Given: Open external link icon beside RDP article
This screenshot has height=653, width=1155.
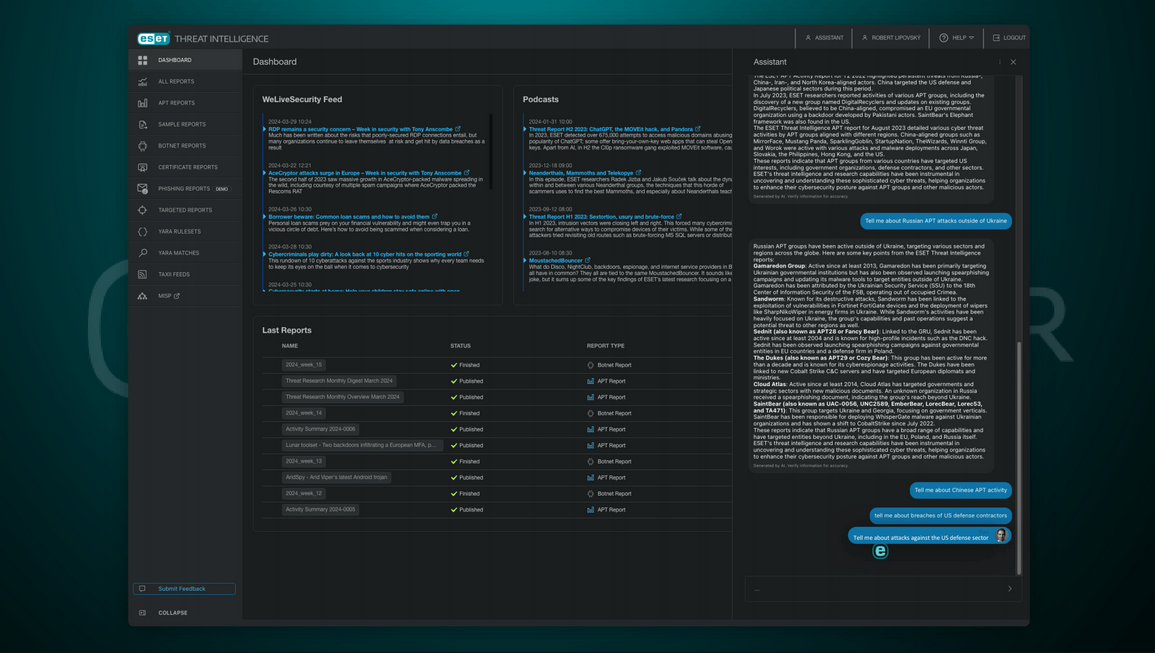Looking at the screenshot, I should 457,129.
